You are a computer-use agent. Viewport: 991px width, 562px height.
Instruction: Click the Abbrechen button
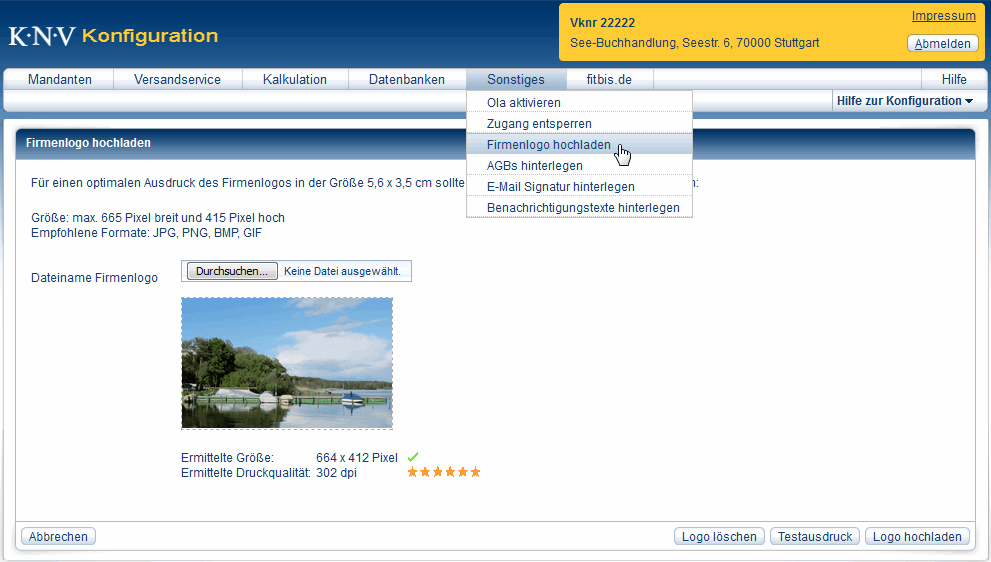pos(58,537)
